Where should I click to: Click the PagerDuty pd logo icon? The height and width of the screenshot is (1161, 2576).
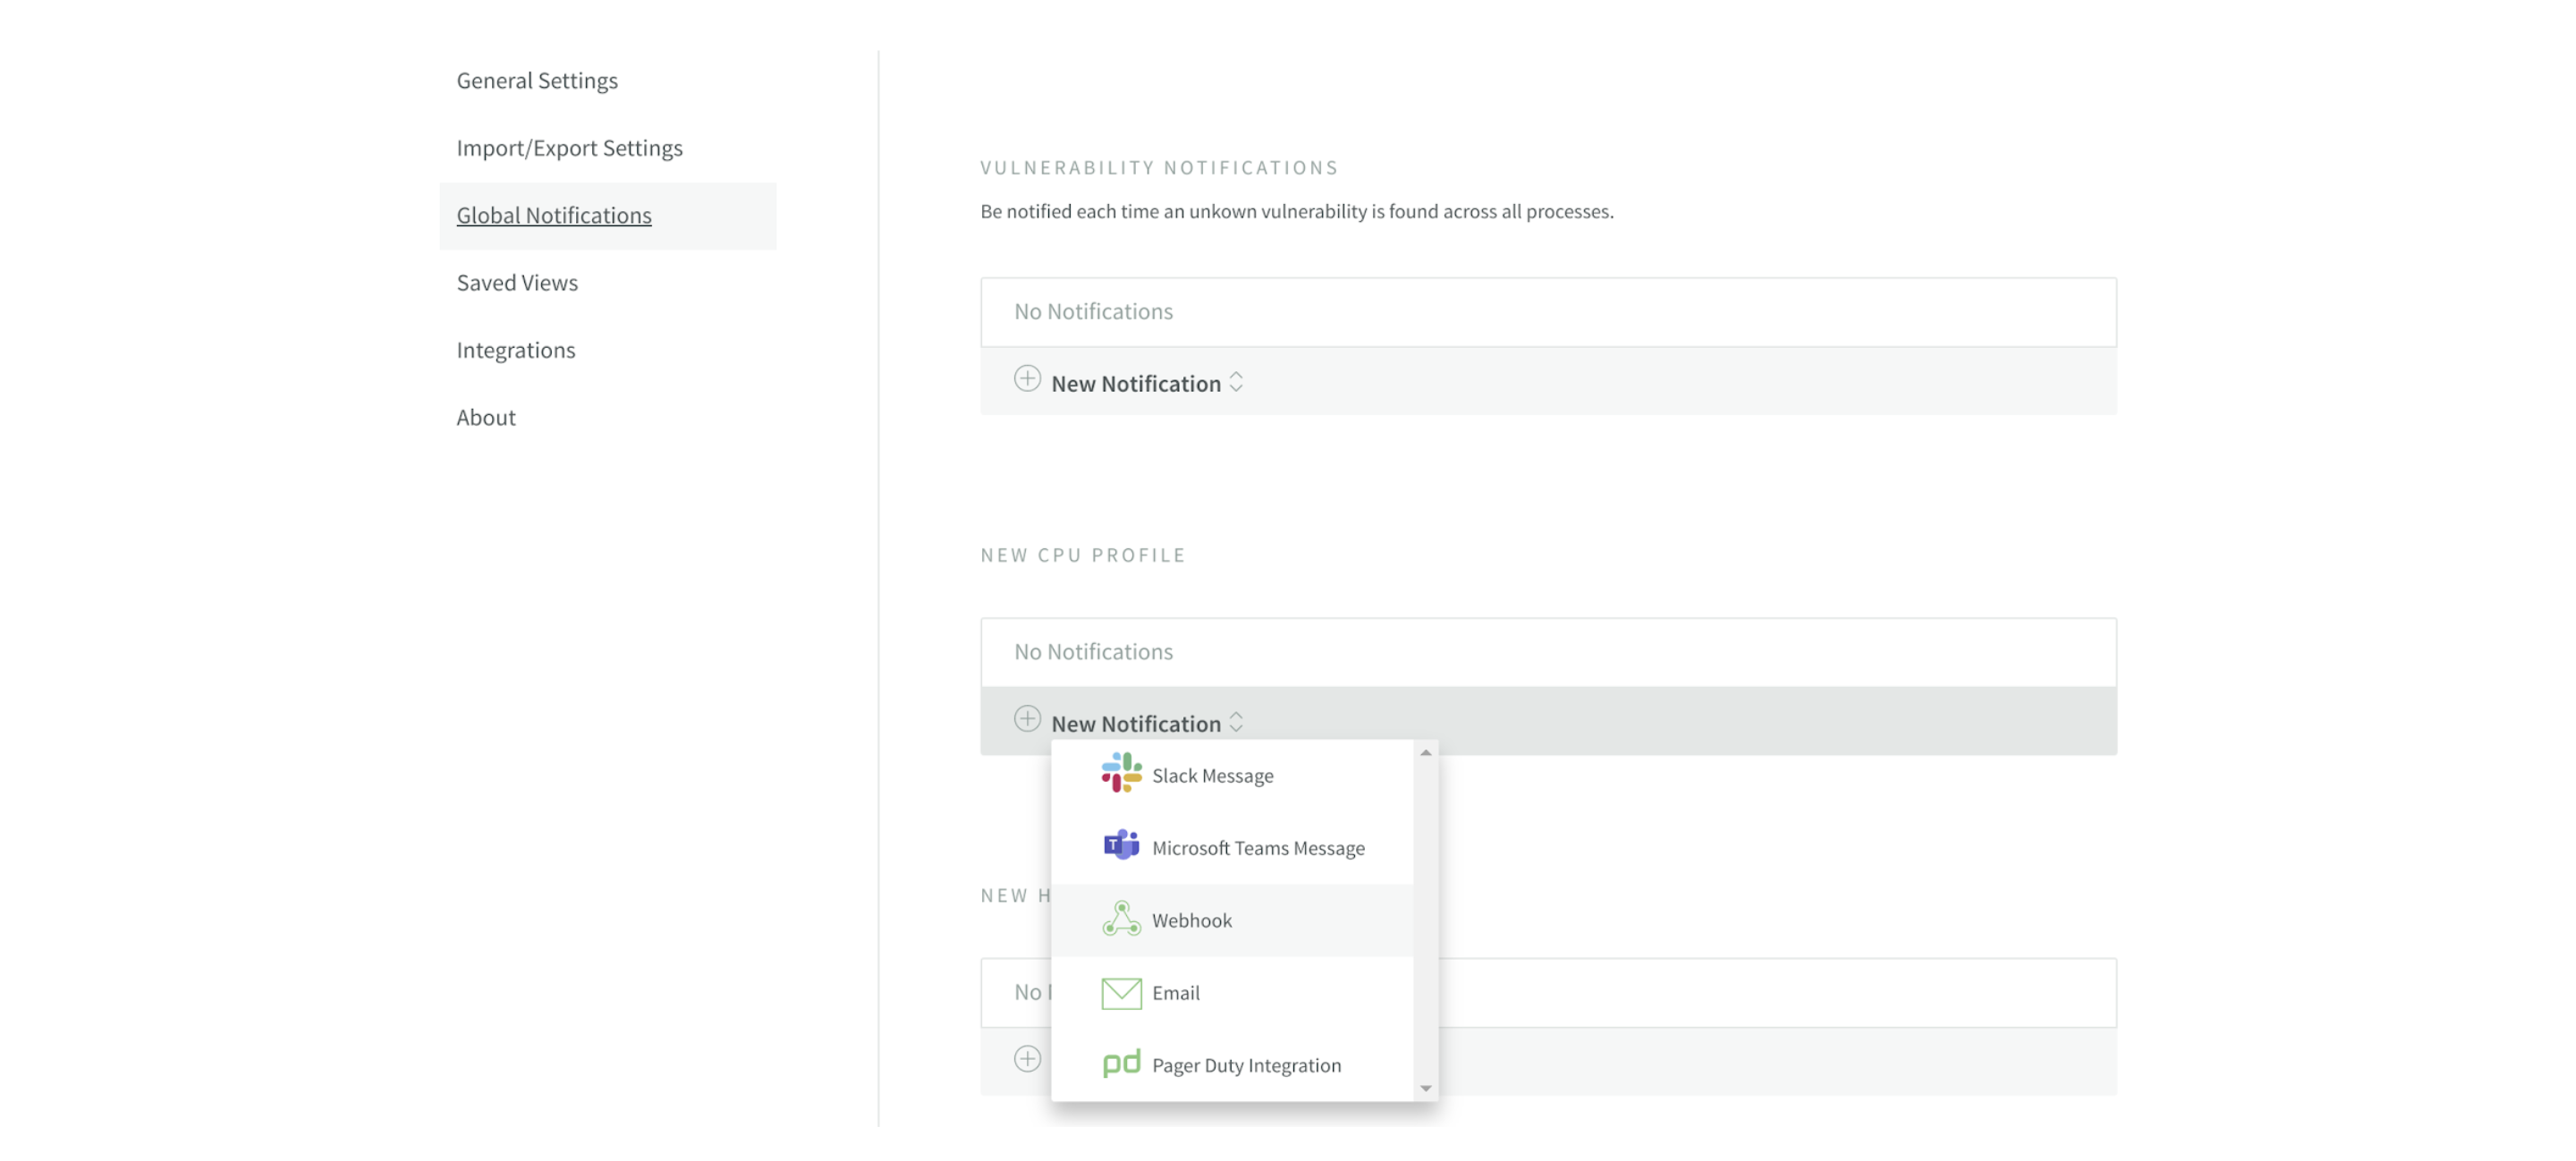[x=1121, y=1064]
